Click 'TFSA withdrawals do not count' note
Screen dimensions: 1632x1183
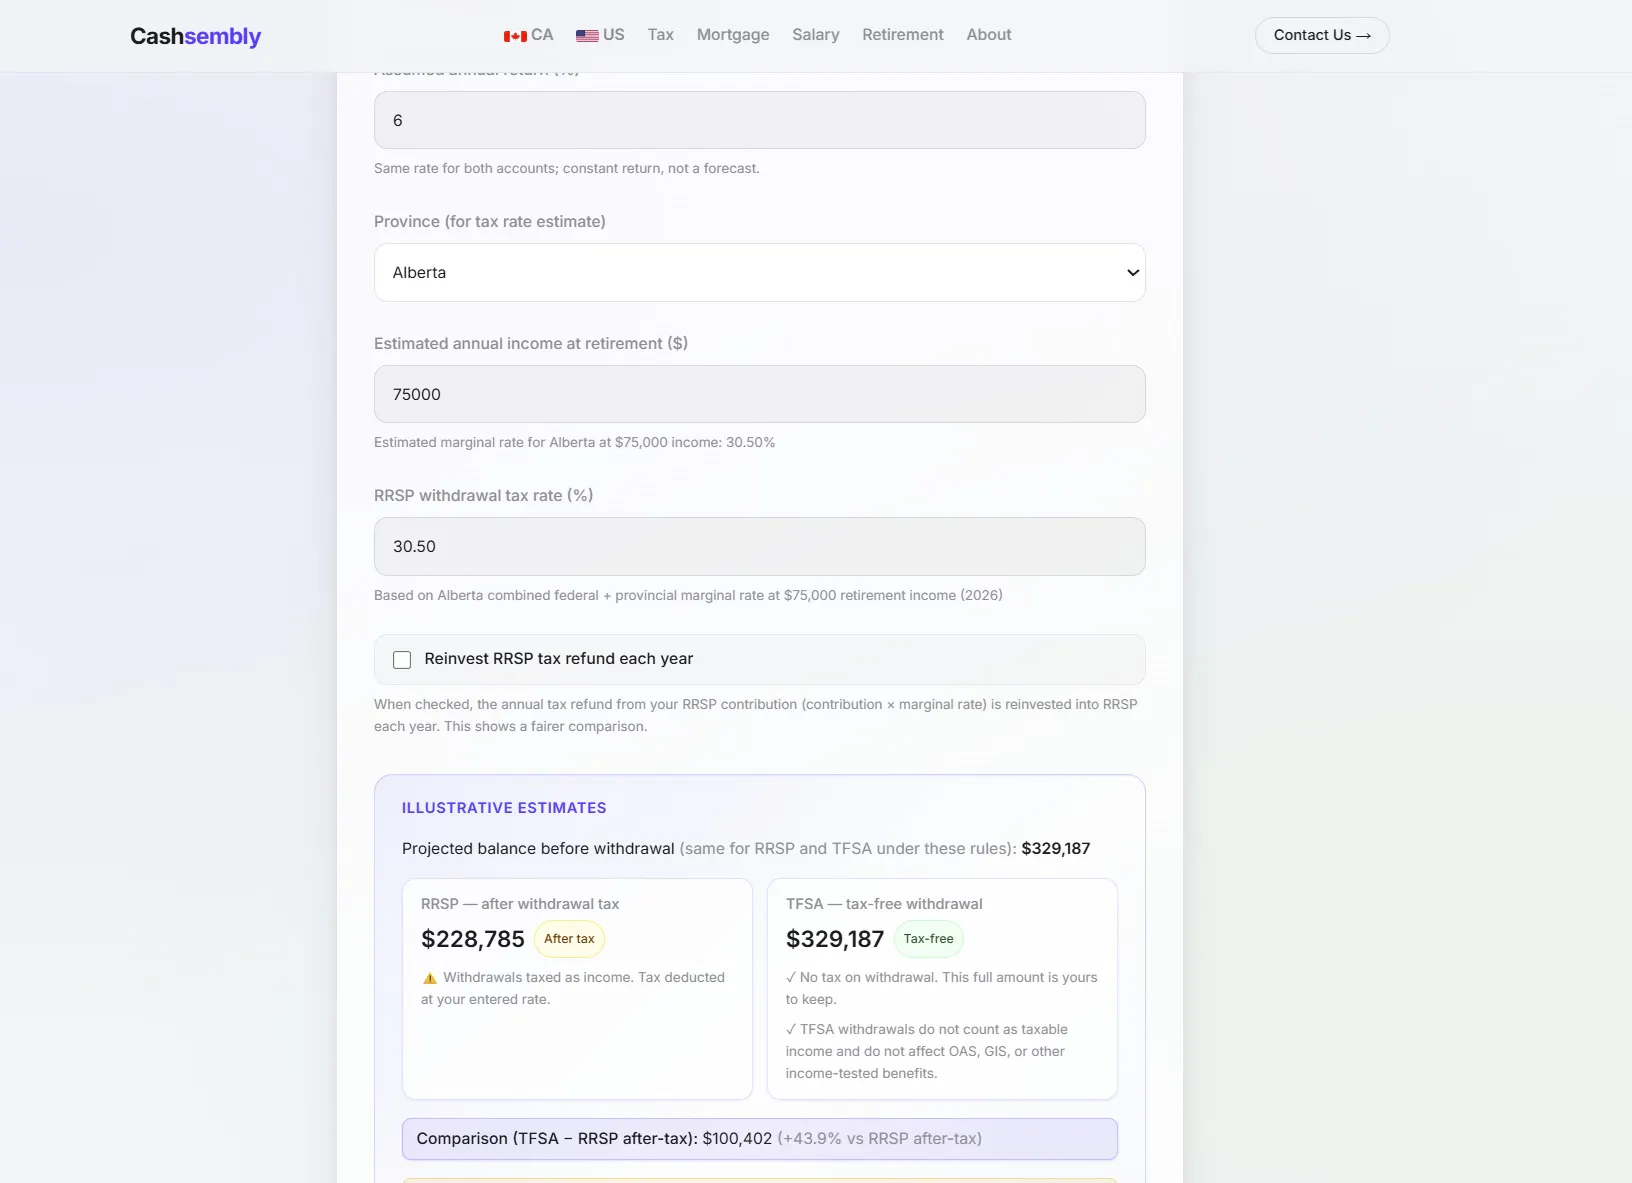pos(927,1051)
